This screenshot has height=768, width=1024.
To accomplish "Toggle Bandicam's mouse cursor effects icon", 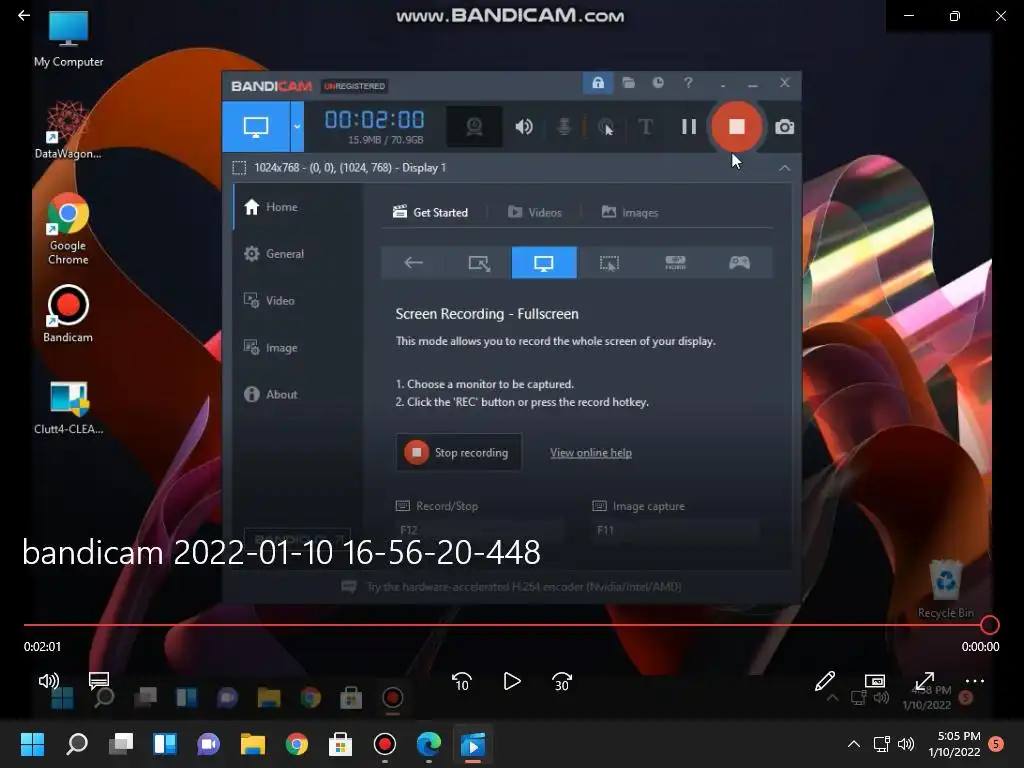I will tap(607, 127).
